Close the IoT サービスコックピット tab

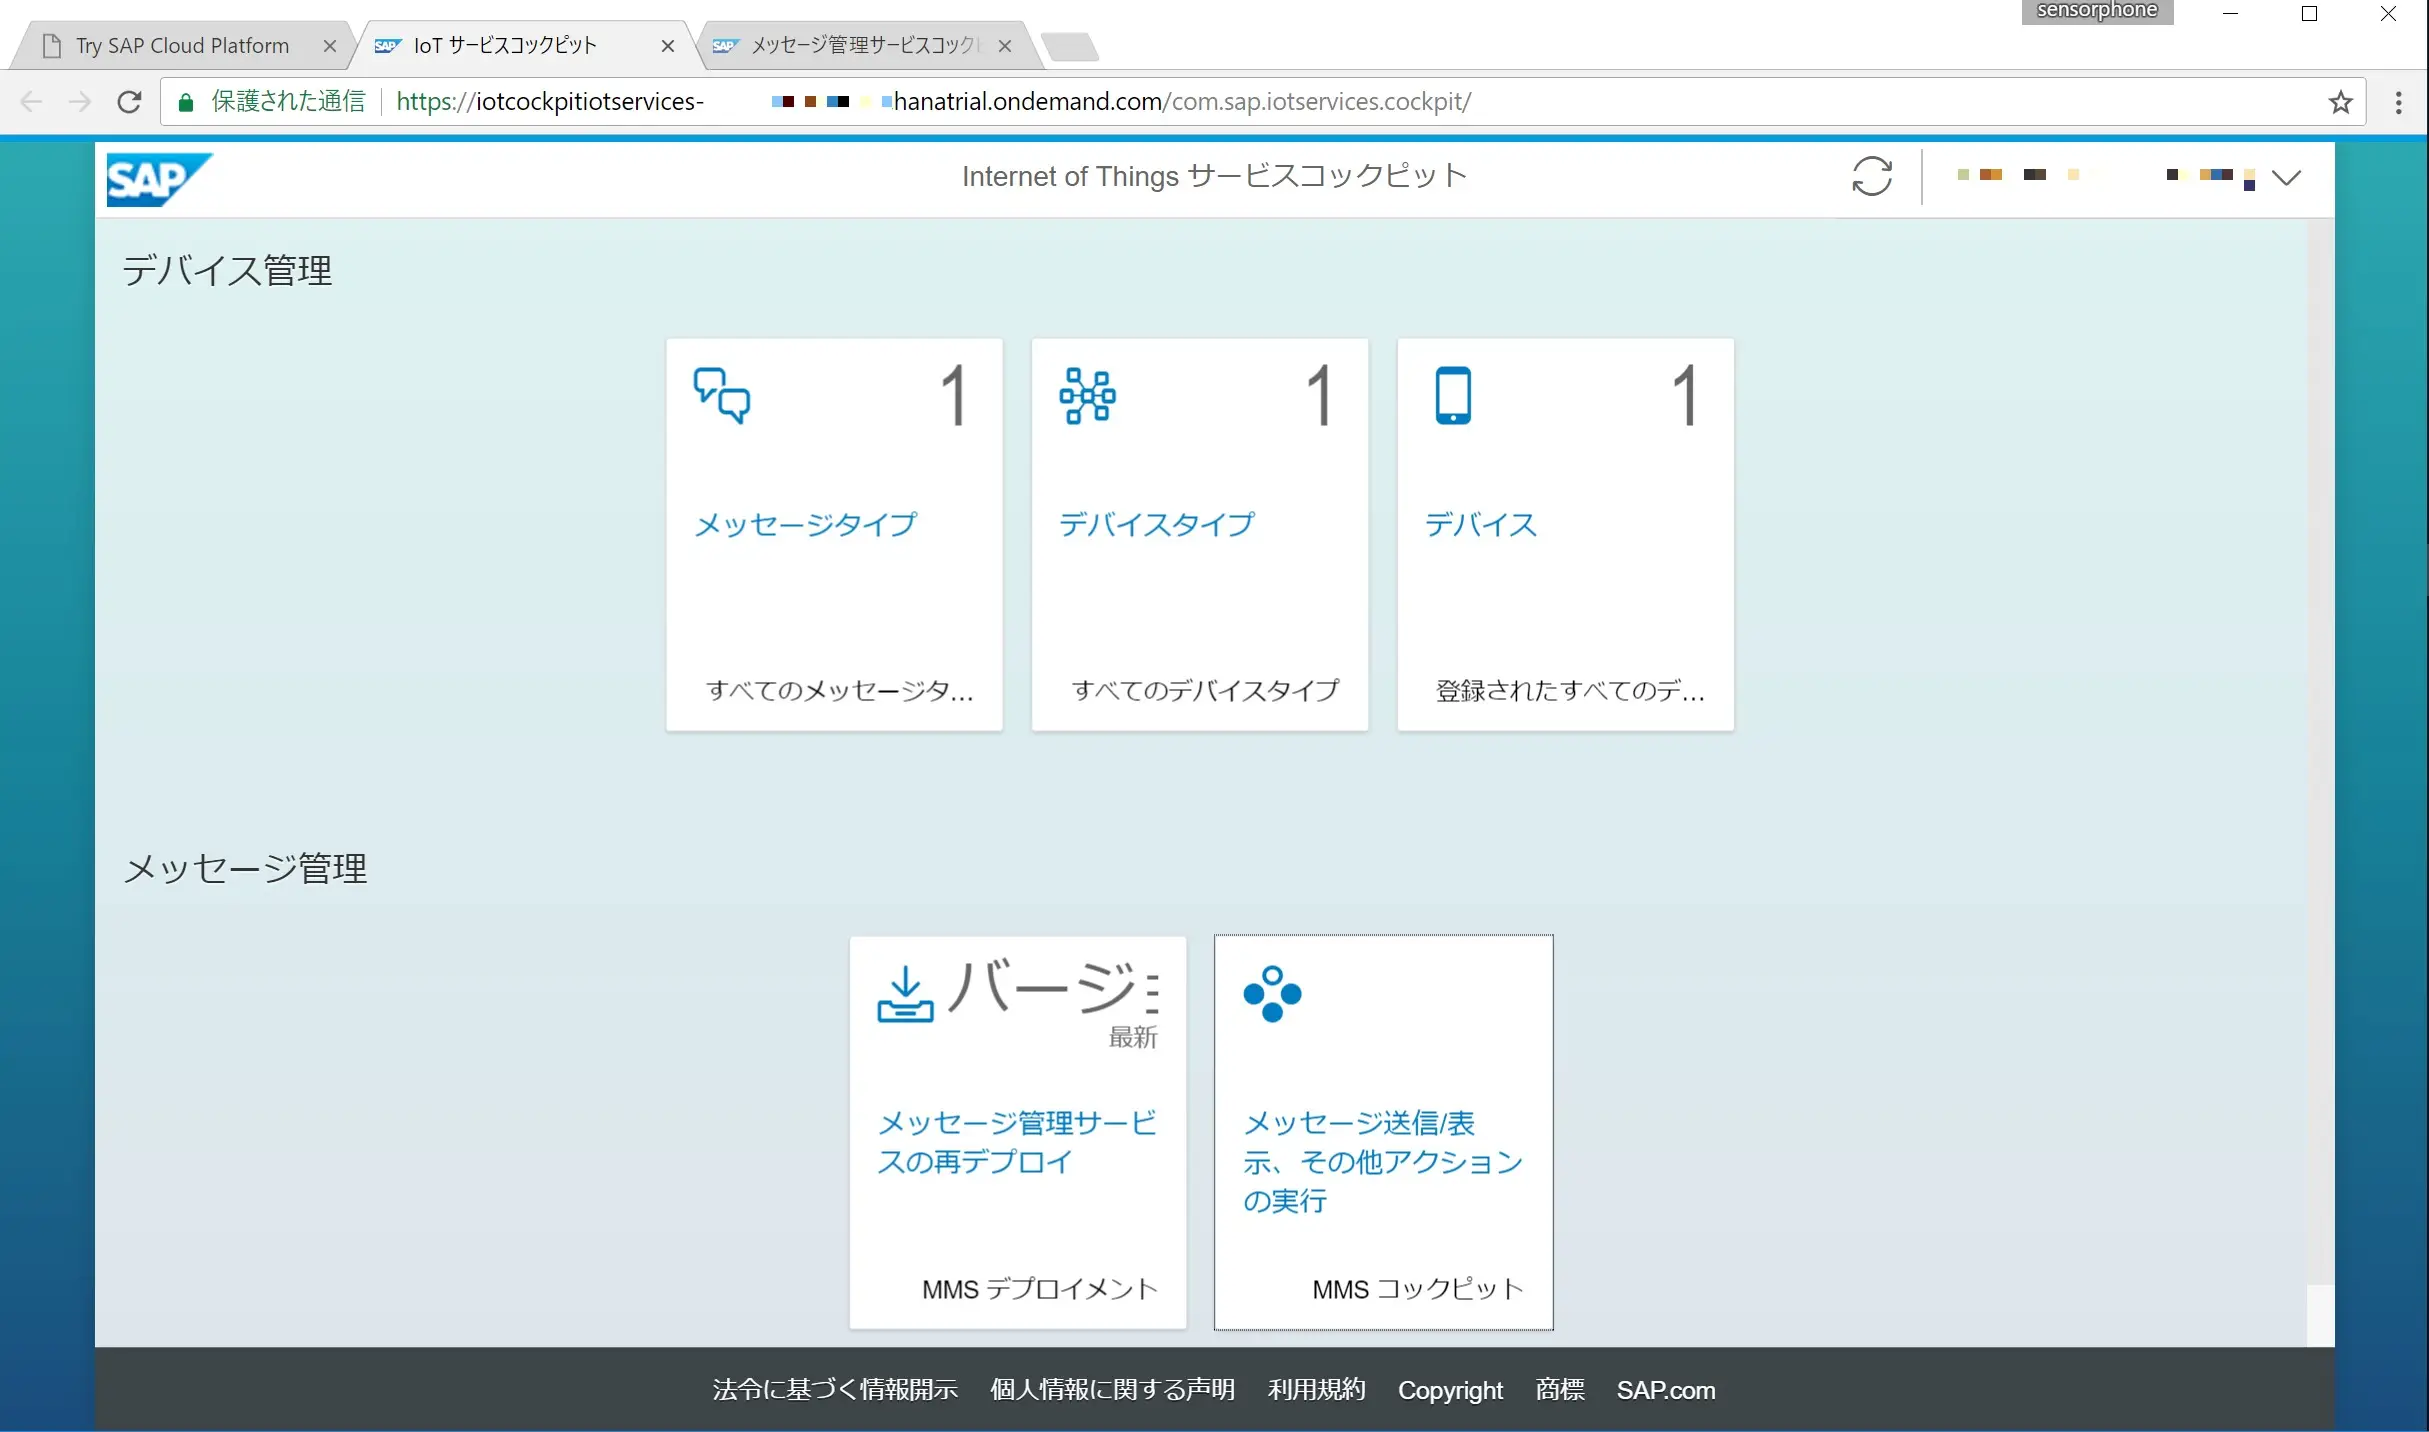[668, 46]
